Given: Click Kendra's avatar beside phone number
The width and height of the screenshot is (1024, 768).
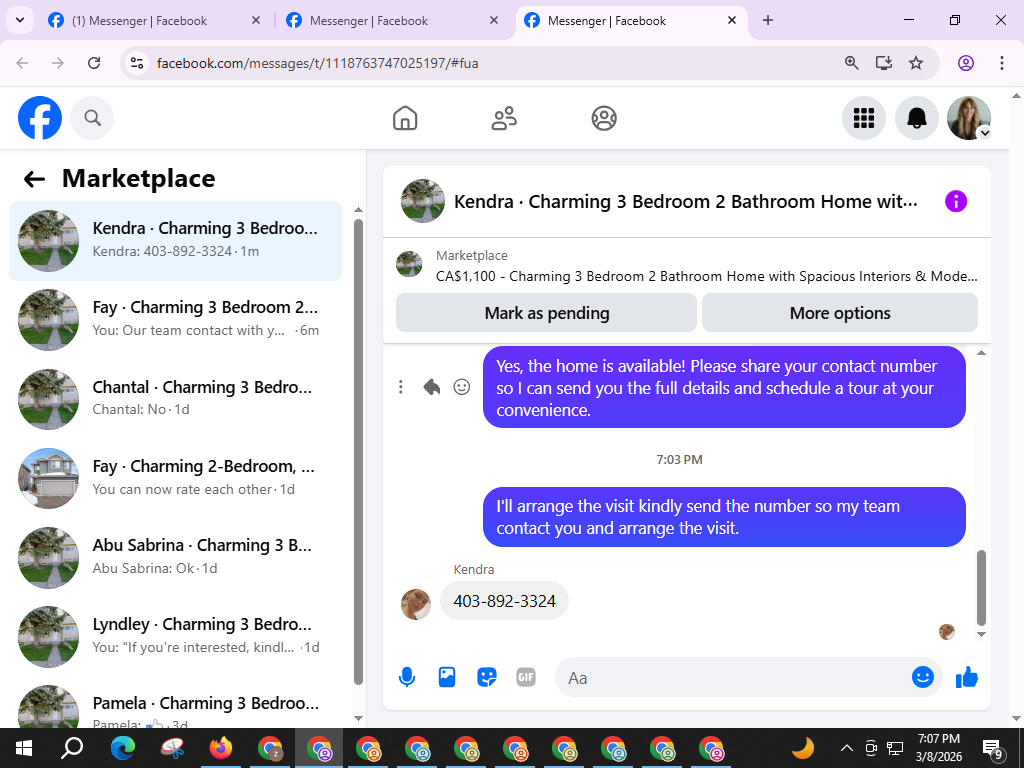Looking at the screenshot, I should 416,604.
